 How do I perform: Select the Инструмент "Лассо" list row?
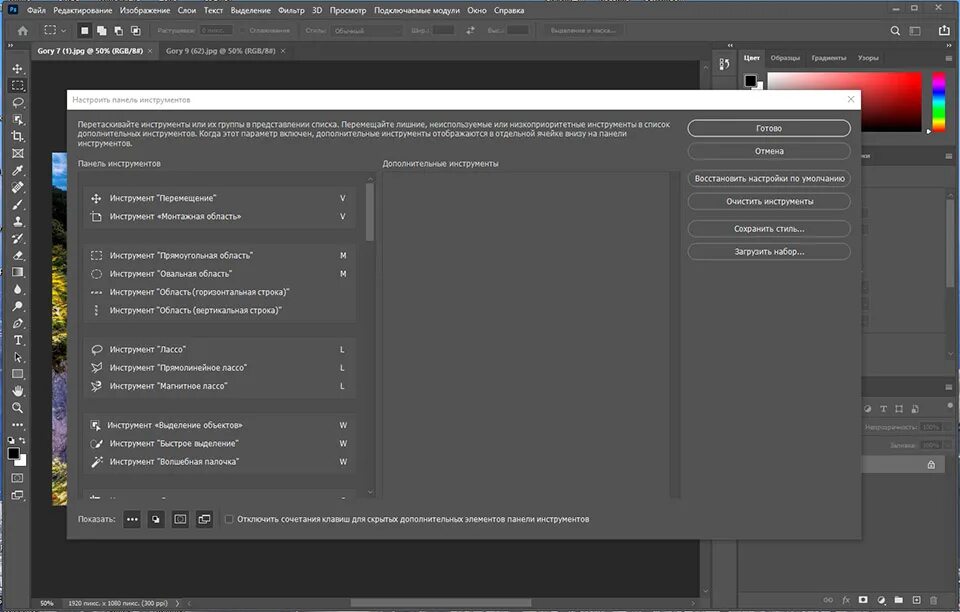pyautogui.click(x=220, y=349)
